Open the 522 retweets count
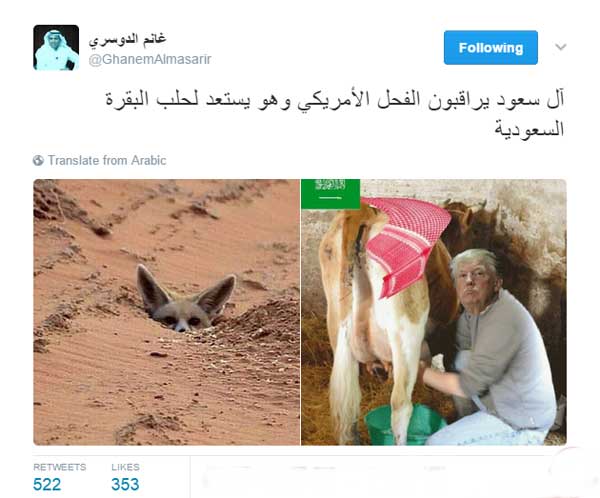The height and width of the screenshot is (498, 600). pos(47,484)
